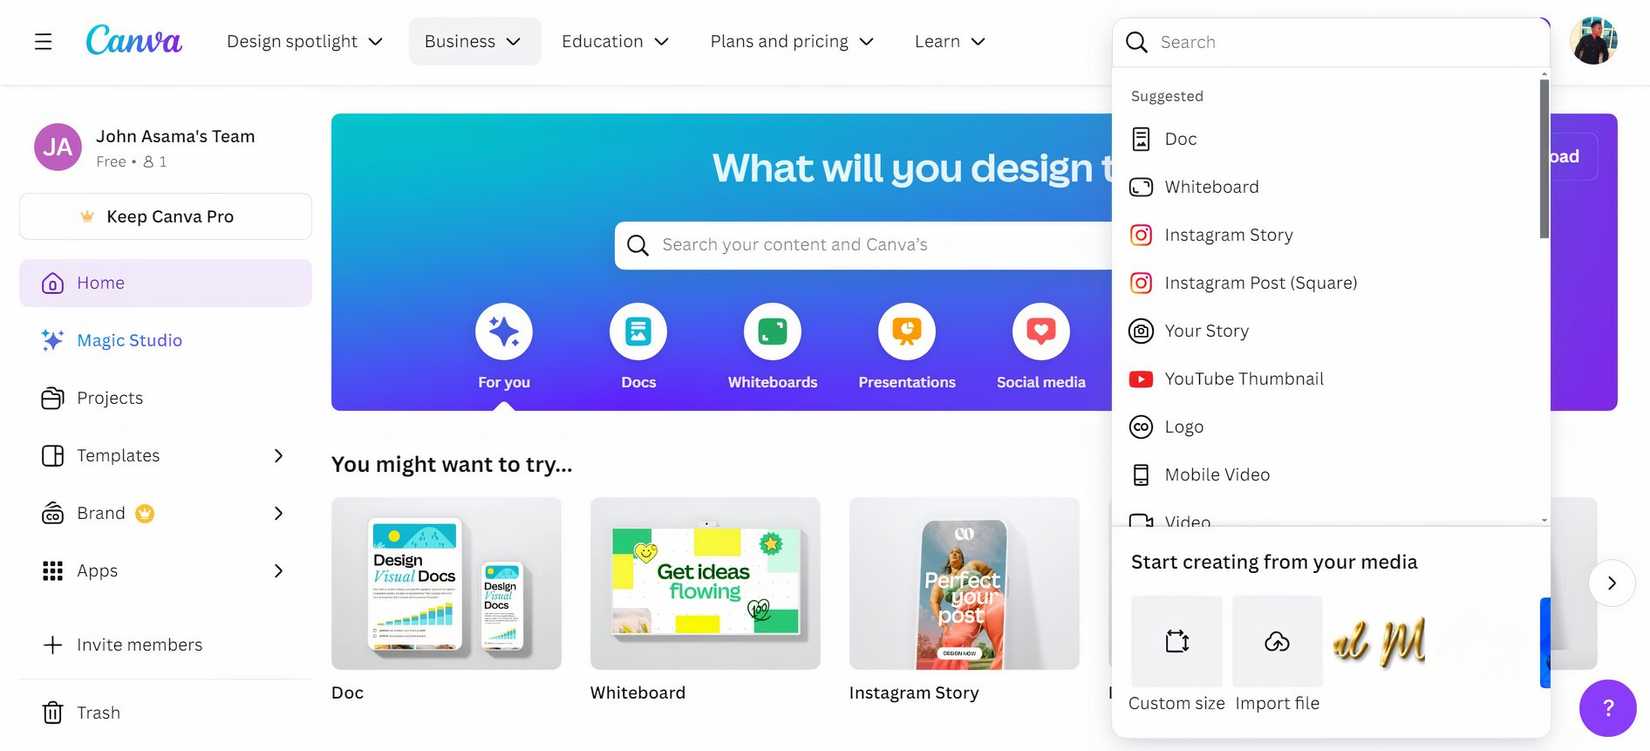Select the For you category icon
Screen dimensions: 1650x751
pos(504,331)
